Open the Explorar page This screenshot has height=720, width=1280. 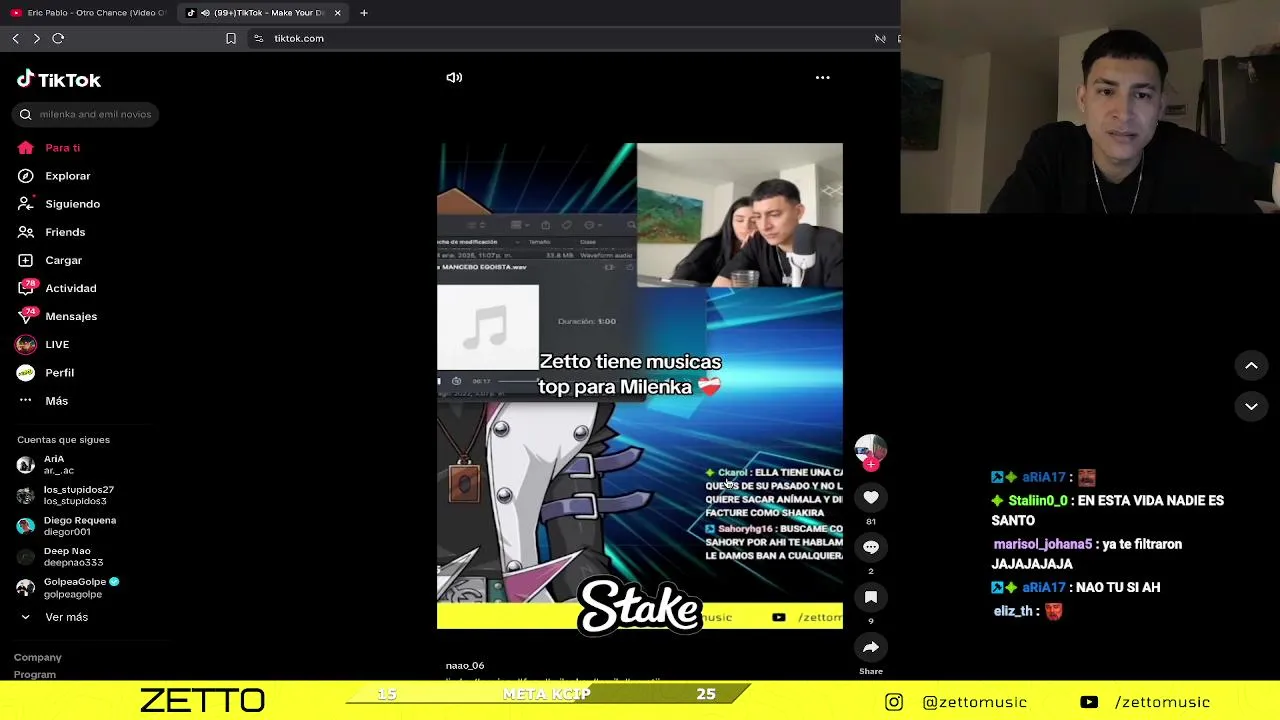click(x=67, y=176)
